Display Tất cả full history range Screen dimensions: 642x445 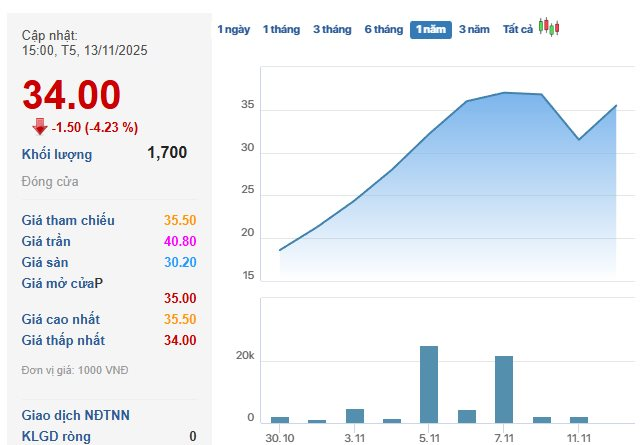(x=517, y=30)
